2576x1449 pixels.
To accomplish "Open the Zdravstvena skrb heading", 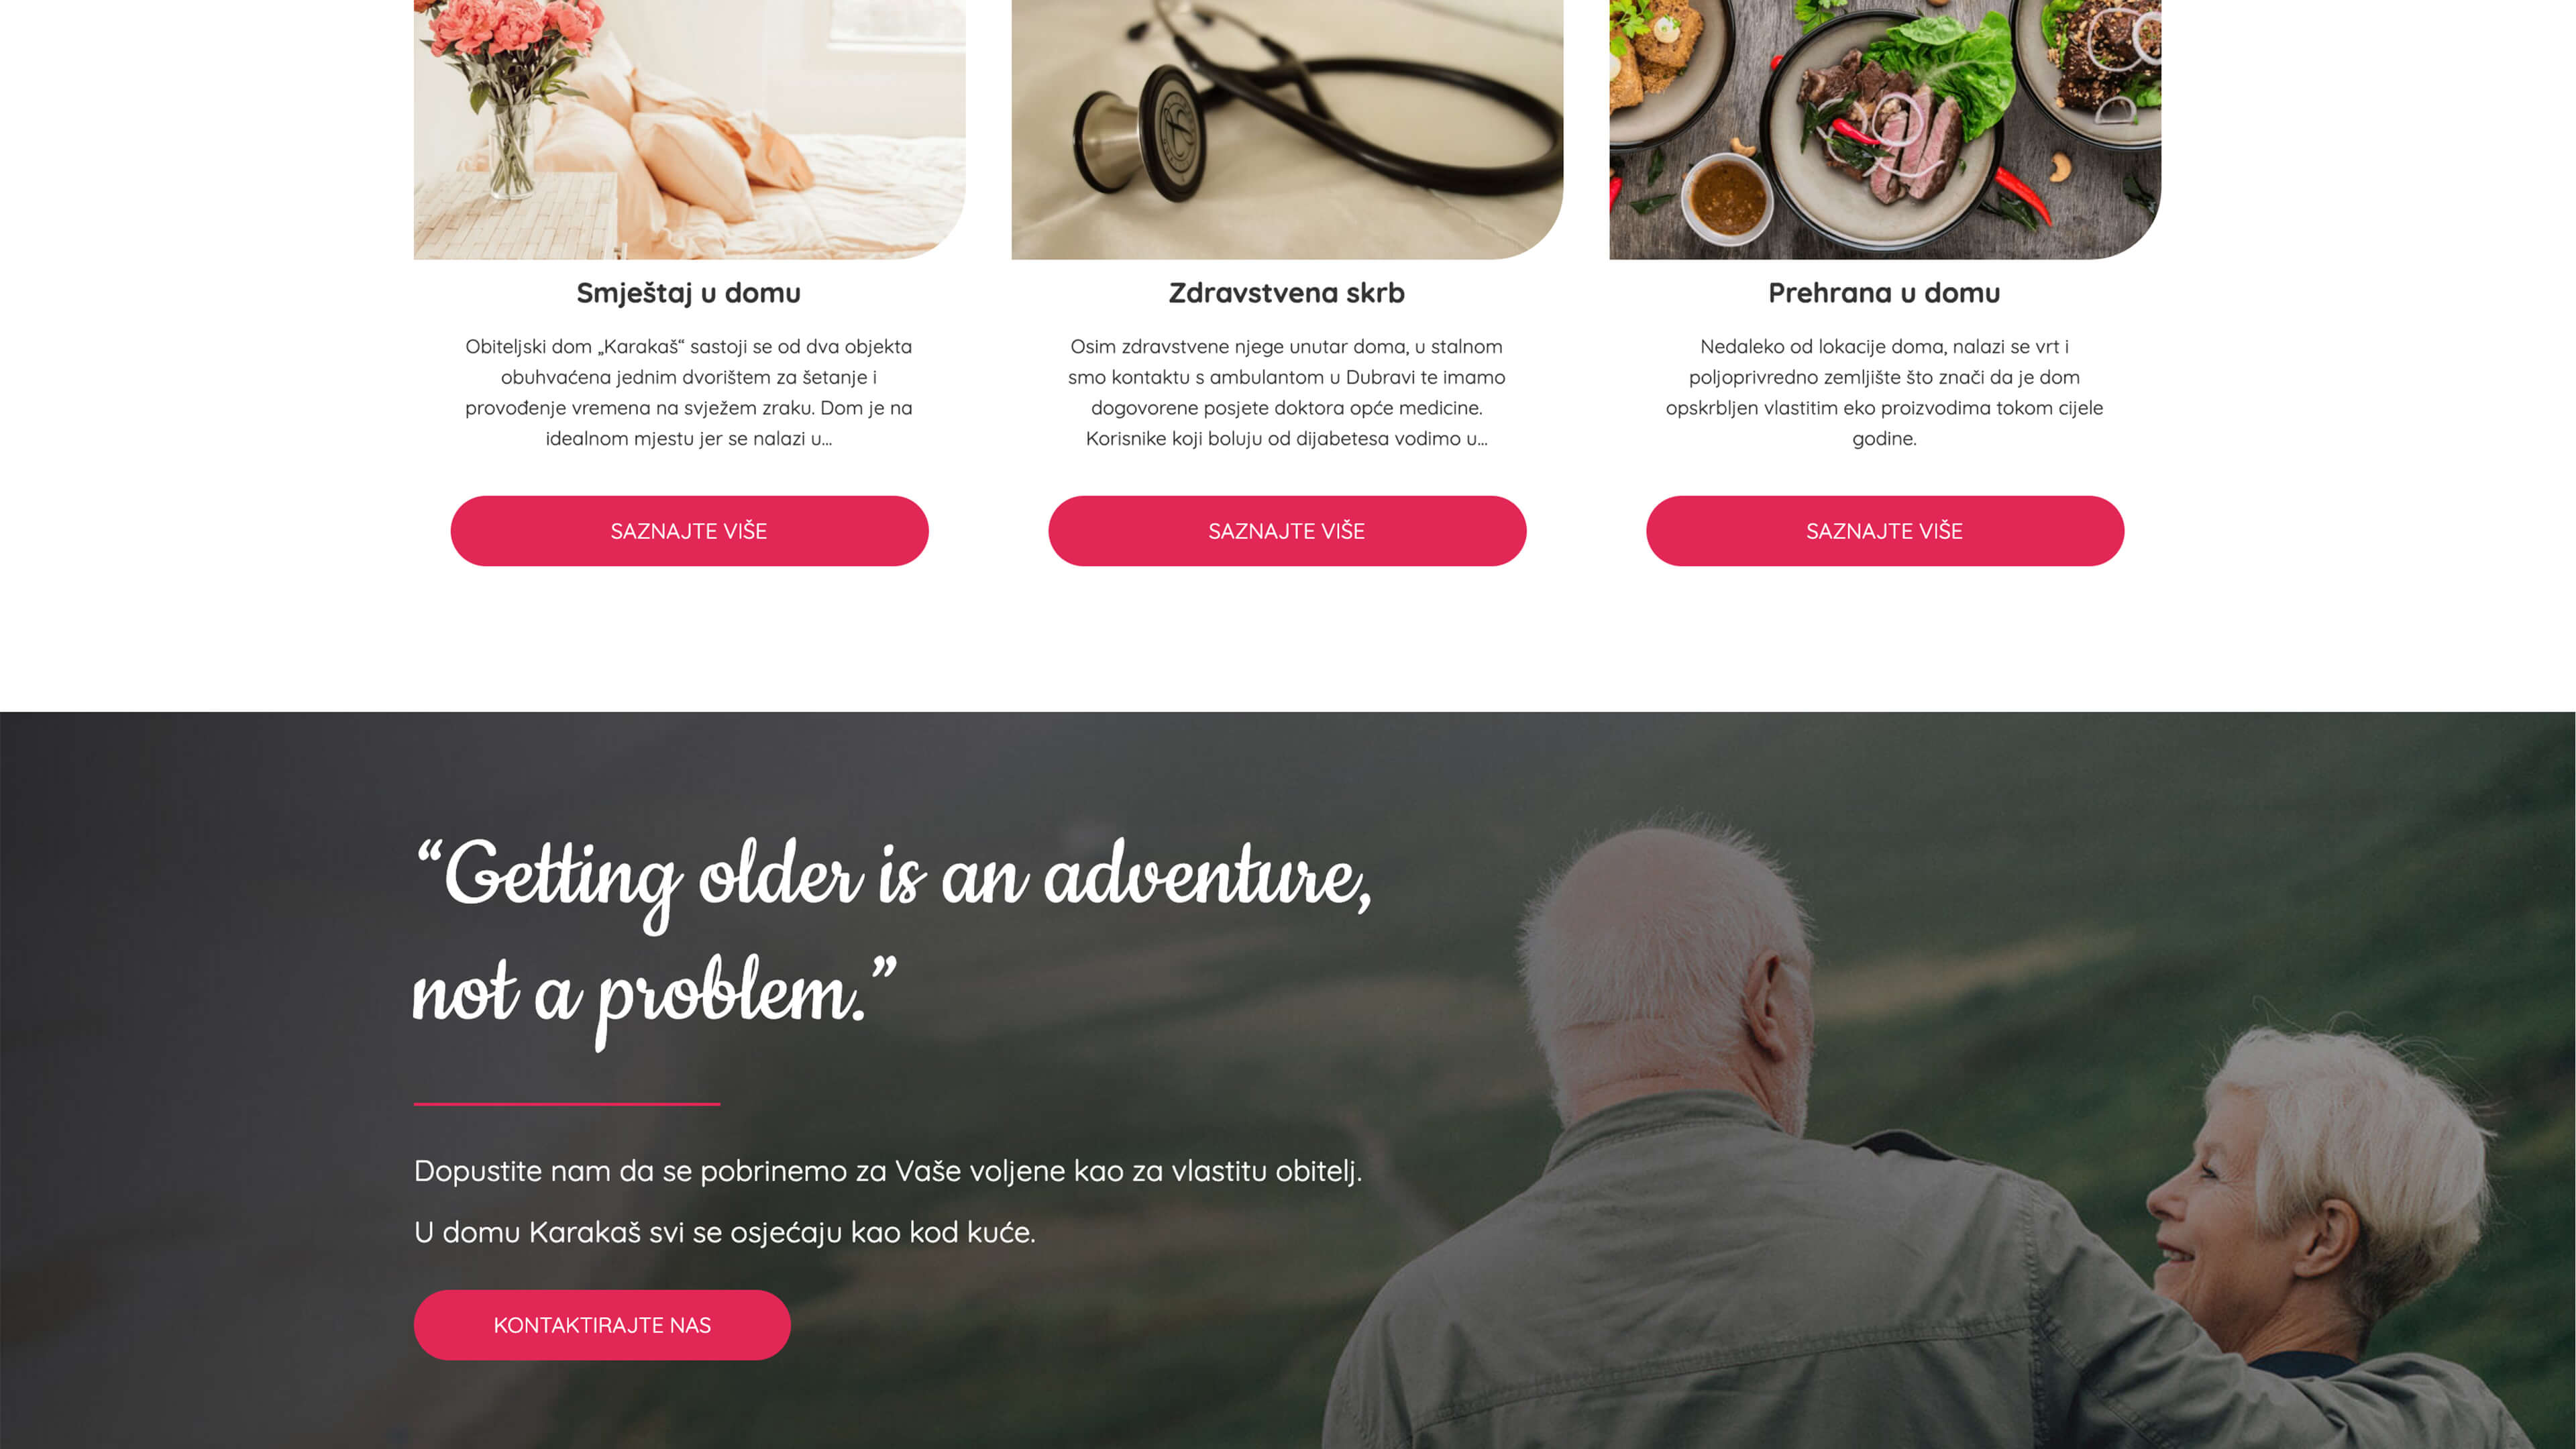I will pos(1287,293).
